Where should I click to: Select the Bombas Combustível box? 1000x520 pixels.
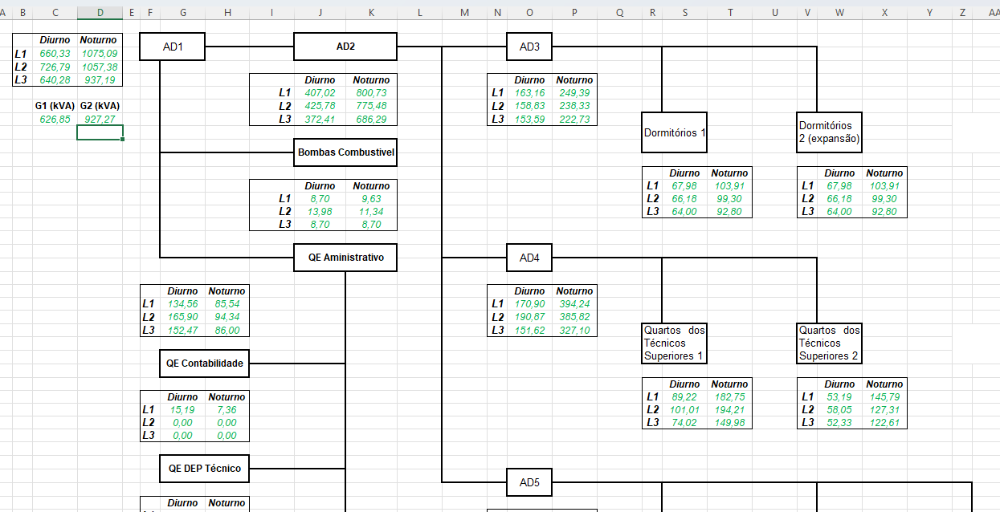(345, 153)
